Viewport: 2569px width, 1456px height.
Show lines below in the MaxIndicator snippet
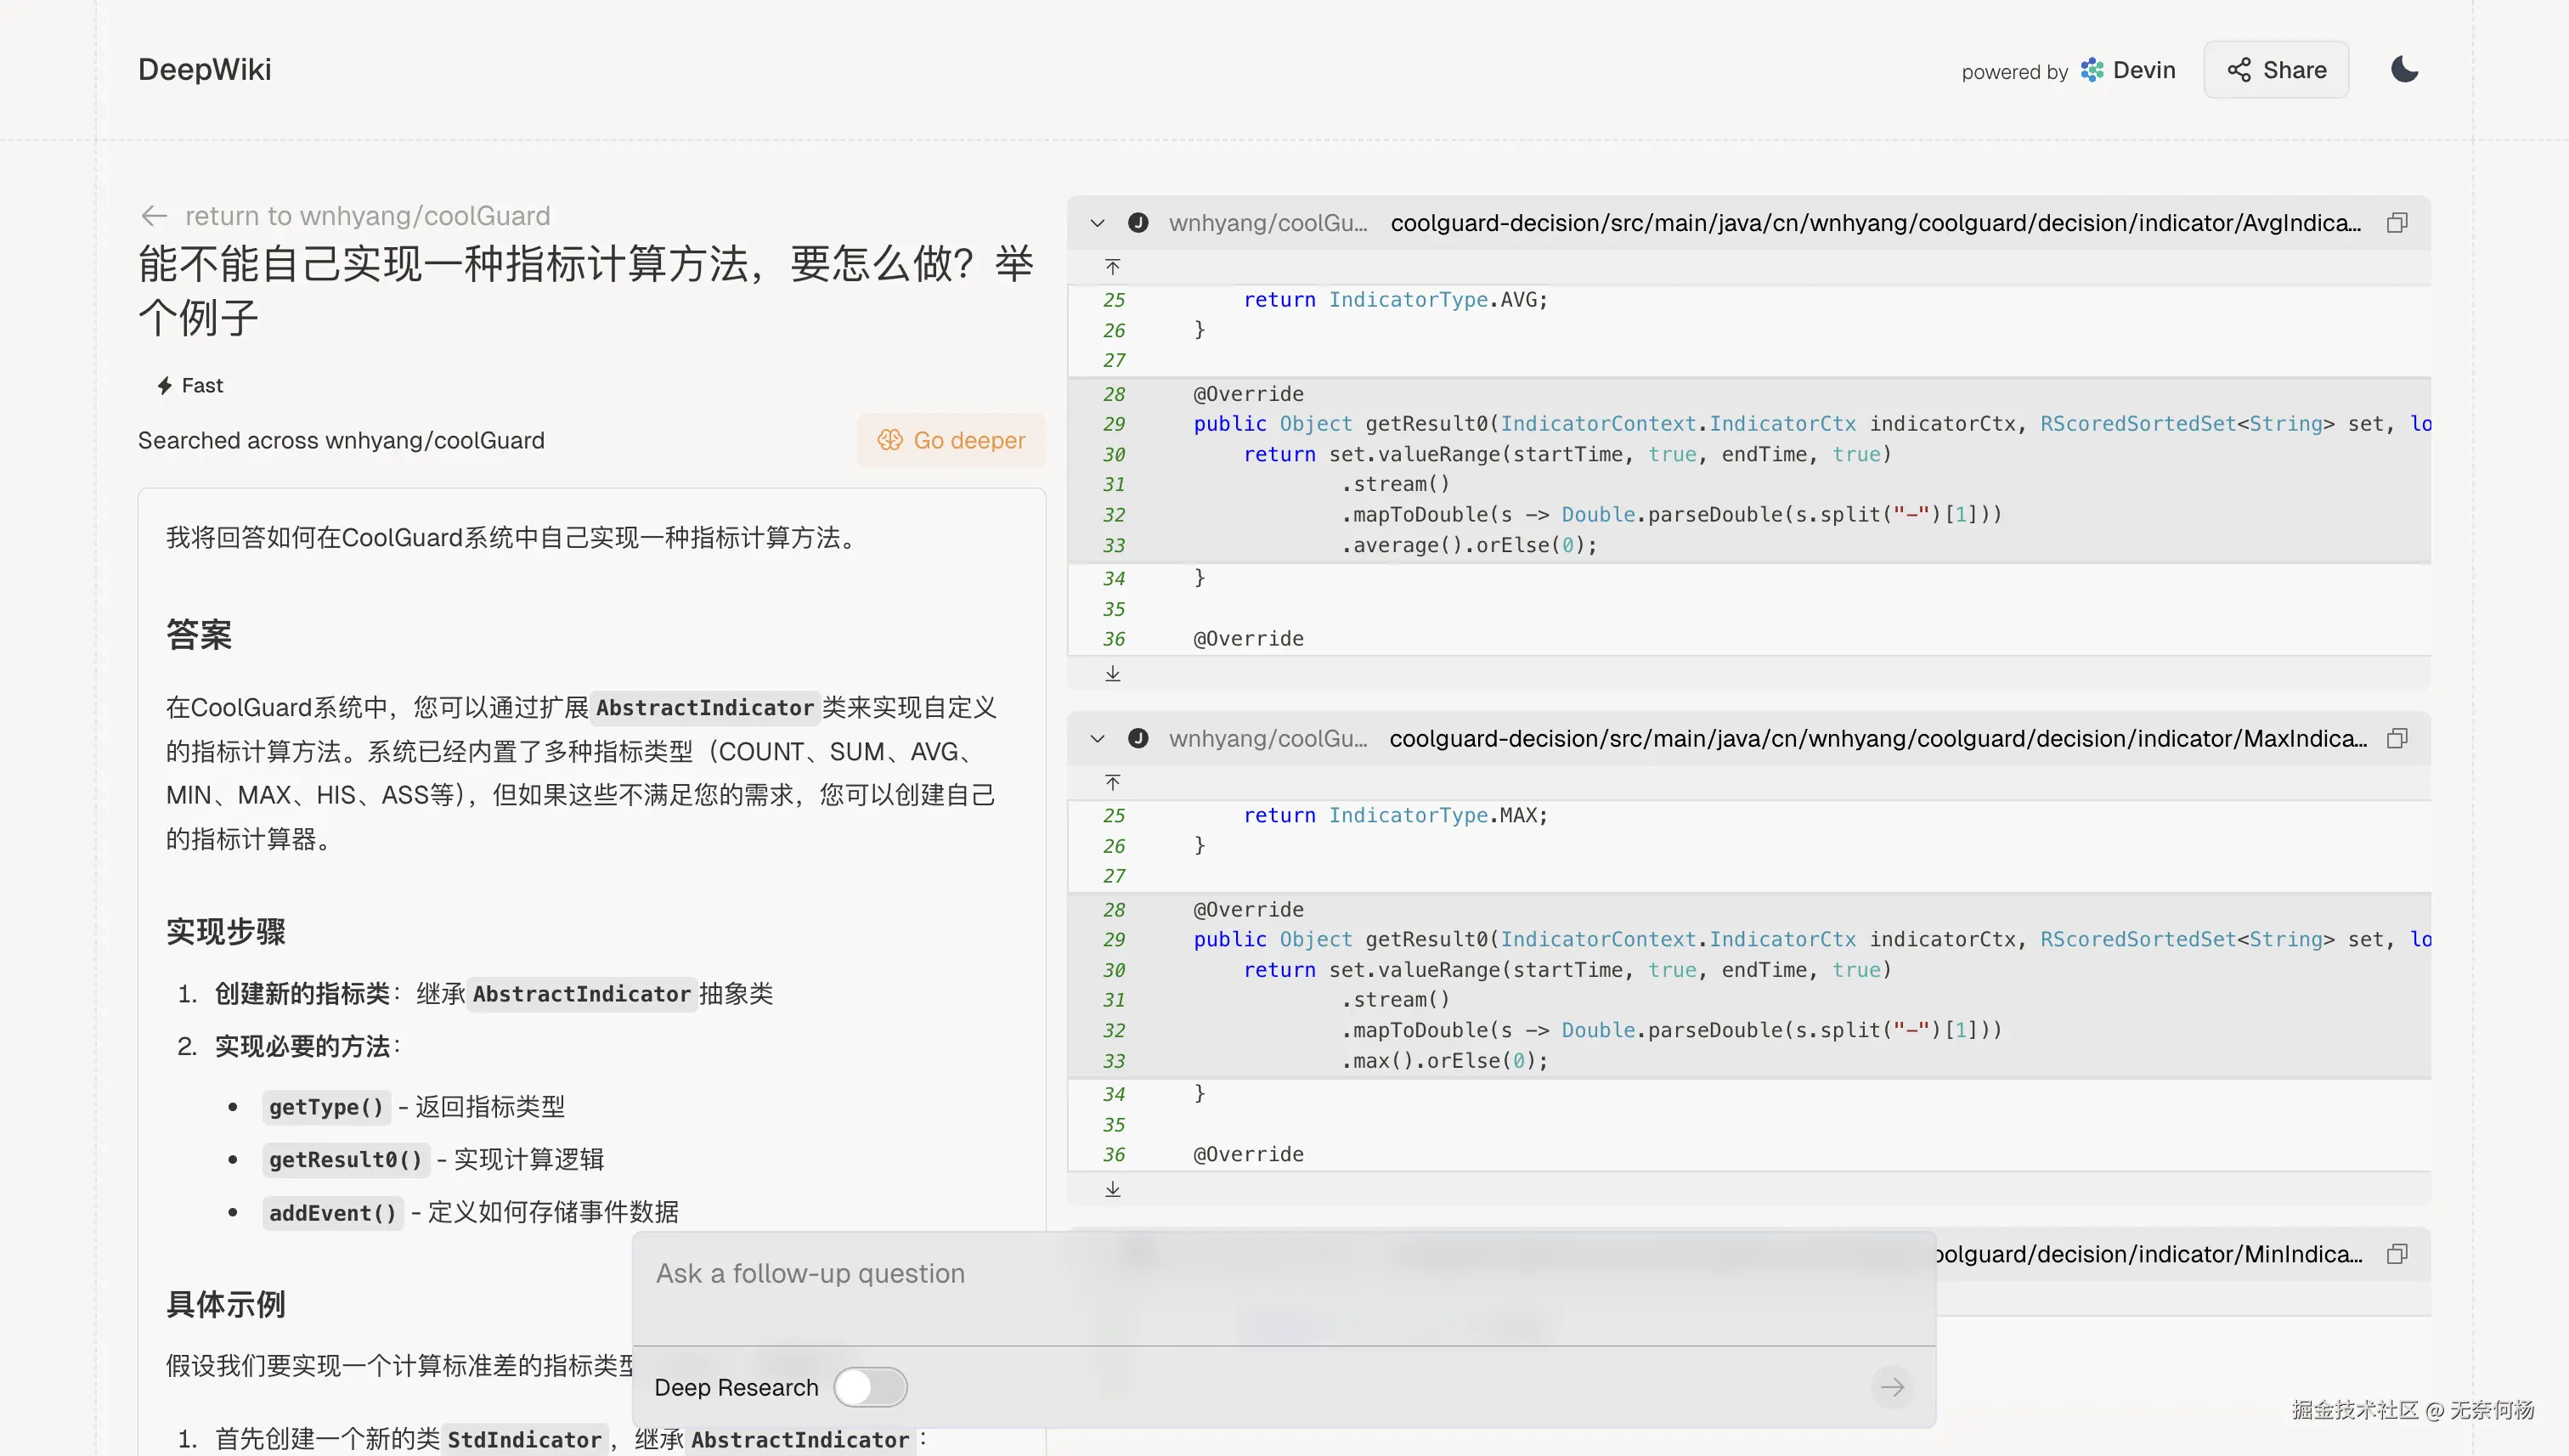(1112, 1189)
